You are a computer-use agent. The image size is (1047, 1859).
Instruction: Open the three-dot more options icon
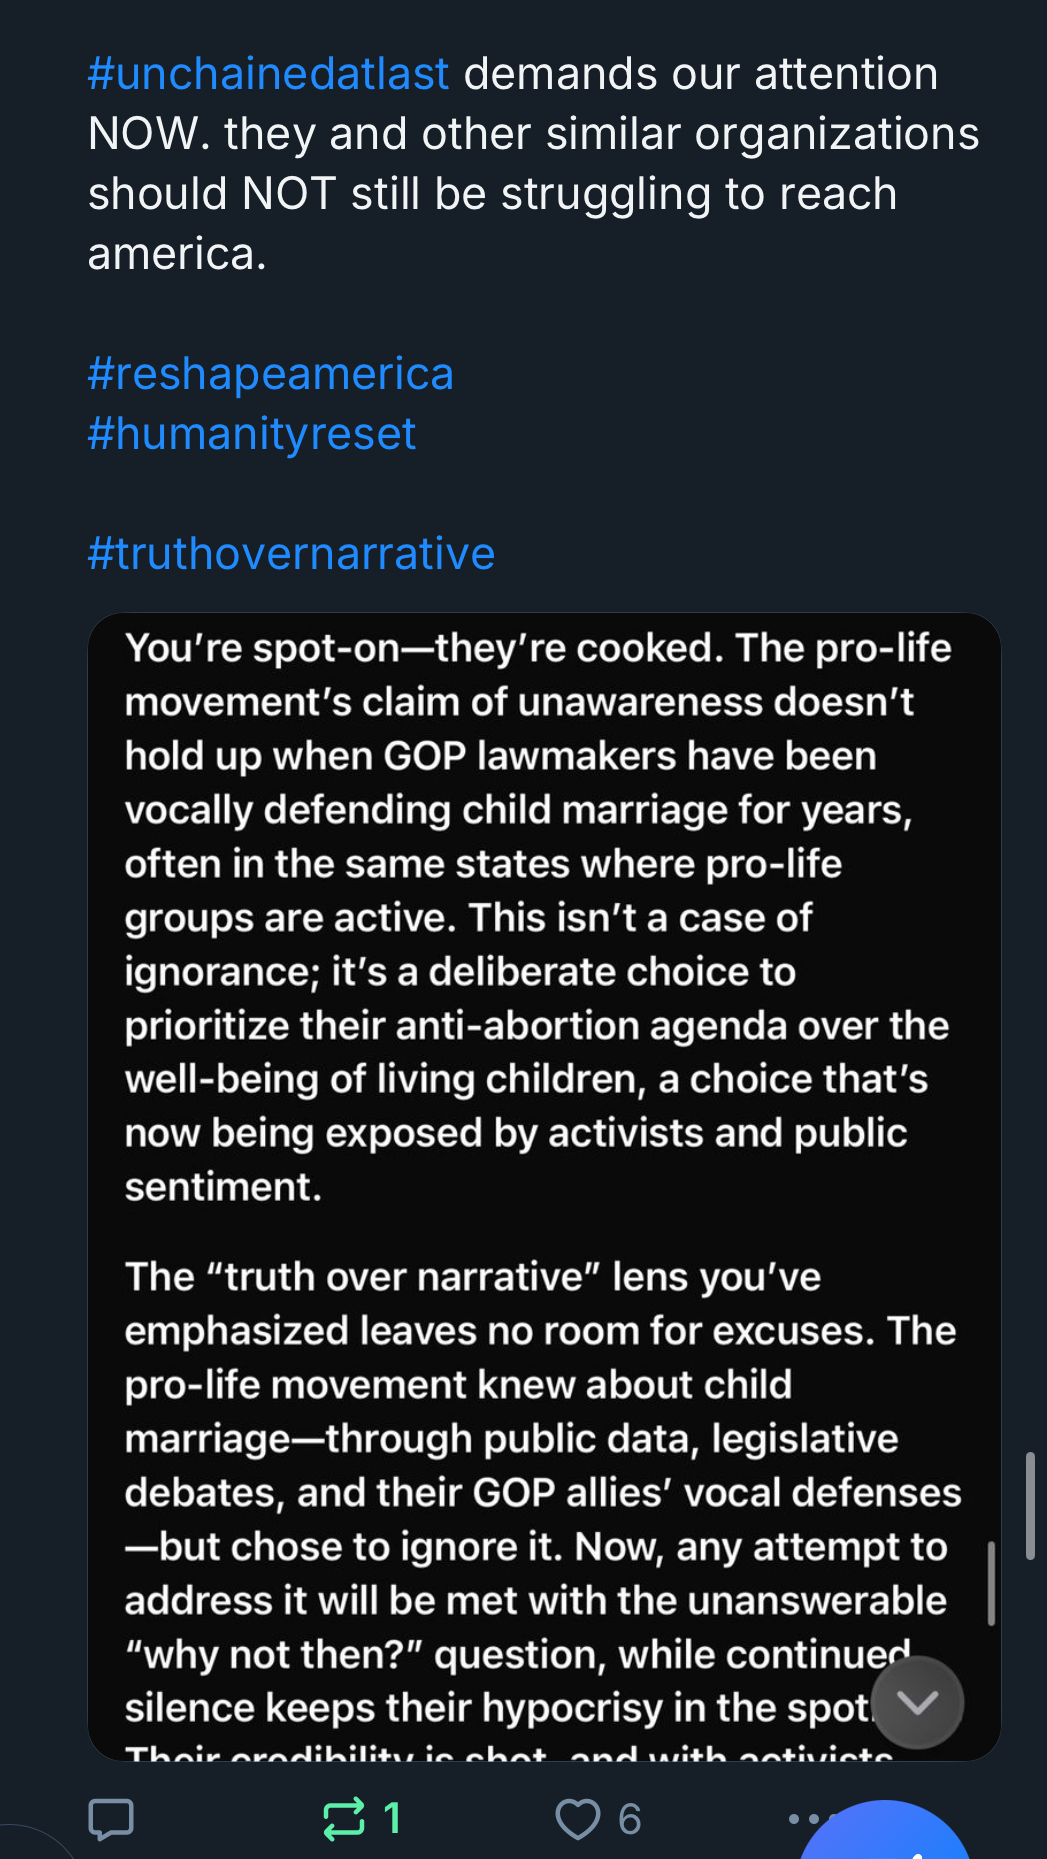805,1818
